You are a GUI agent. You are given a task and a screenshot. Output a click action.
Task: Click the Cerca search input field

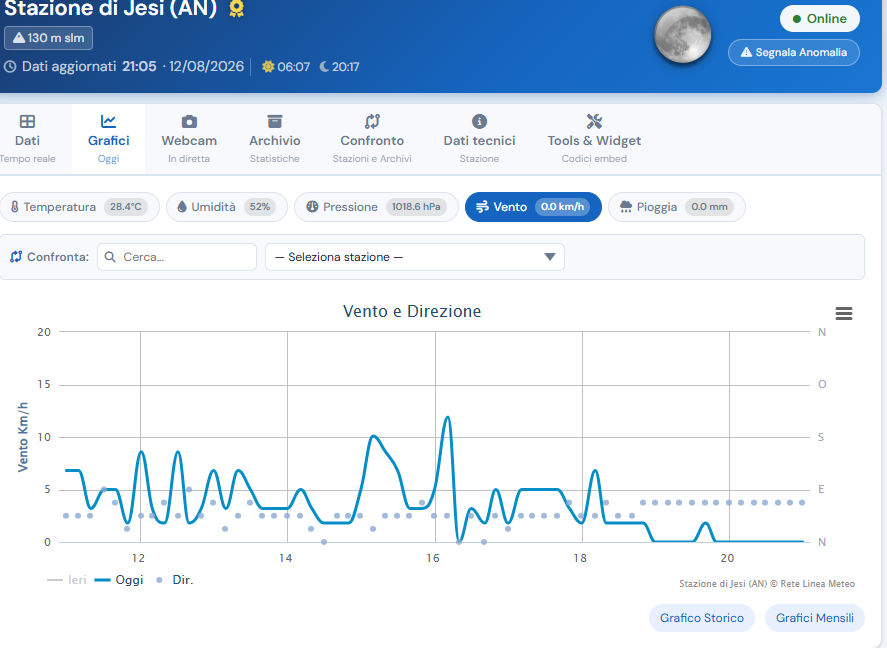[177, 257]
